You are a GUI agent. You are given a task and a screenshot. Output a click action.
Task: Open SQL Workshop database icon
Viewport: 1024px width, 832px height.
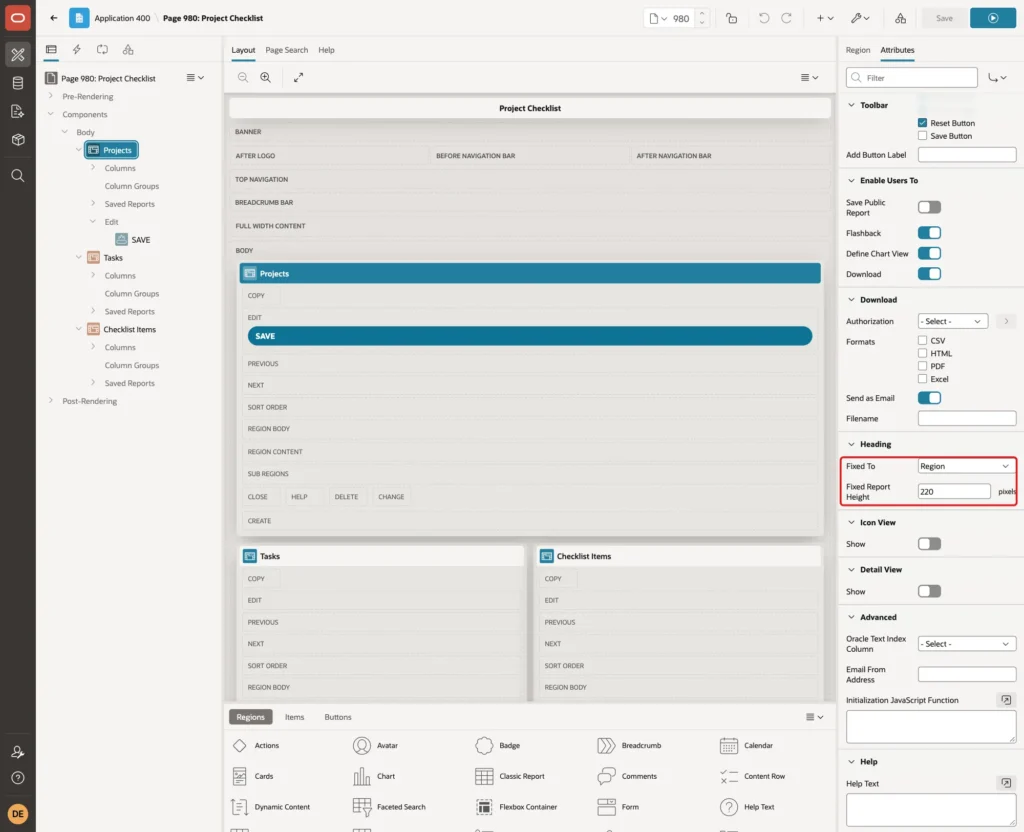(x=18, y=83)
